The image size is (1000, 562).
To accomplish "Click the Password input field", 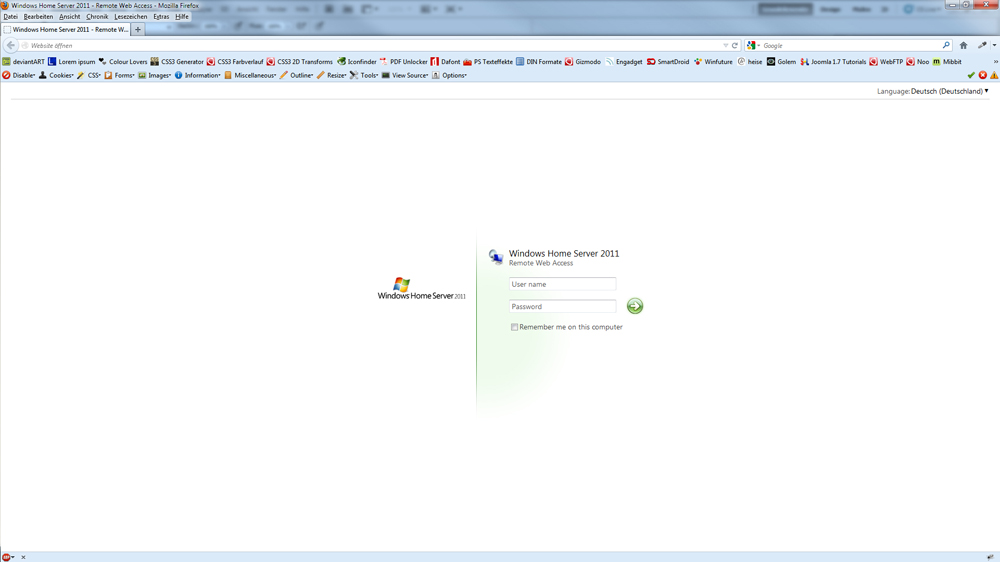I will click(562, 306).
